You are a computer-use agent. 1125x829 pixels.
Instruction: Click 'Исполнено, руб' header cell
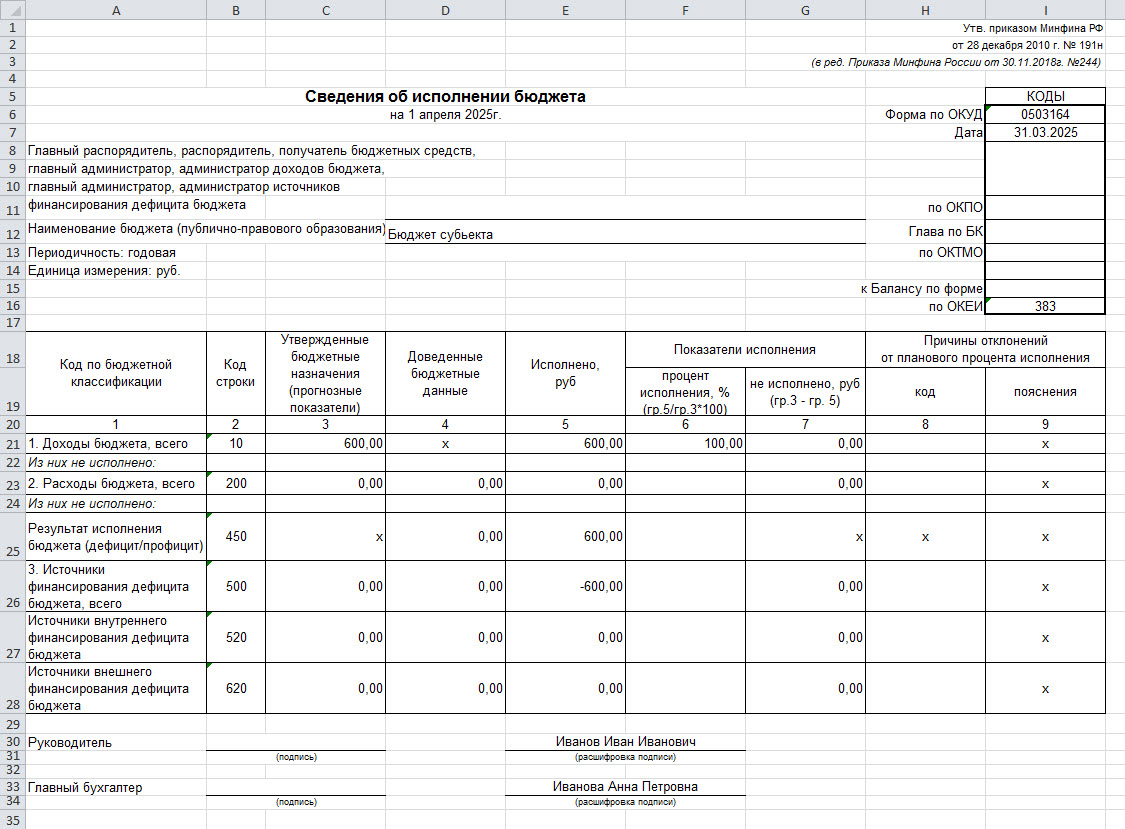[565, 373]
